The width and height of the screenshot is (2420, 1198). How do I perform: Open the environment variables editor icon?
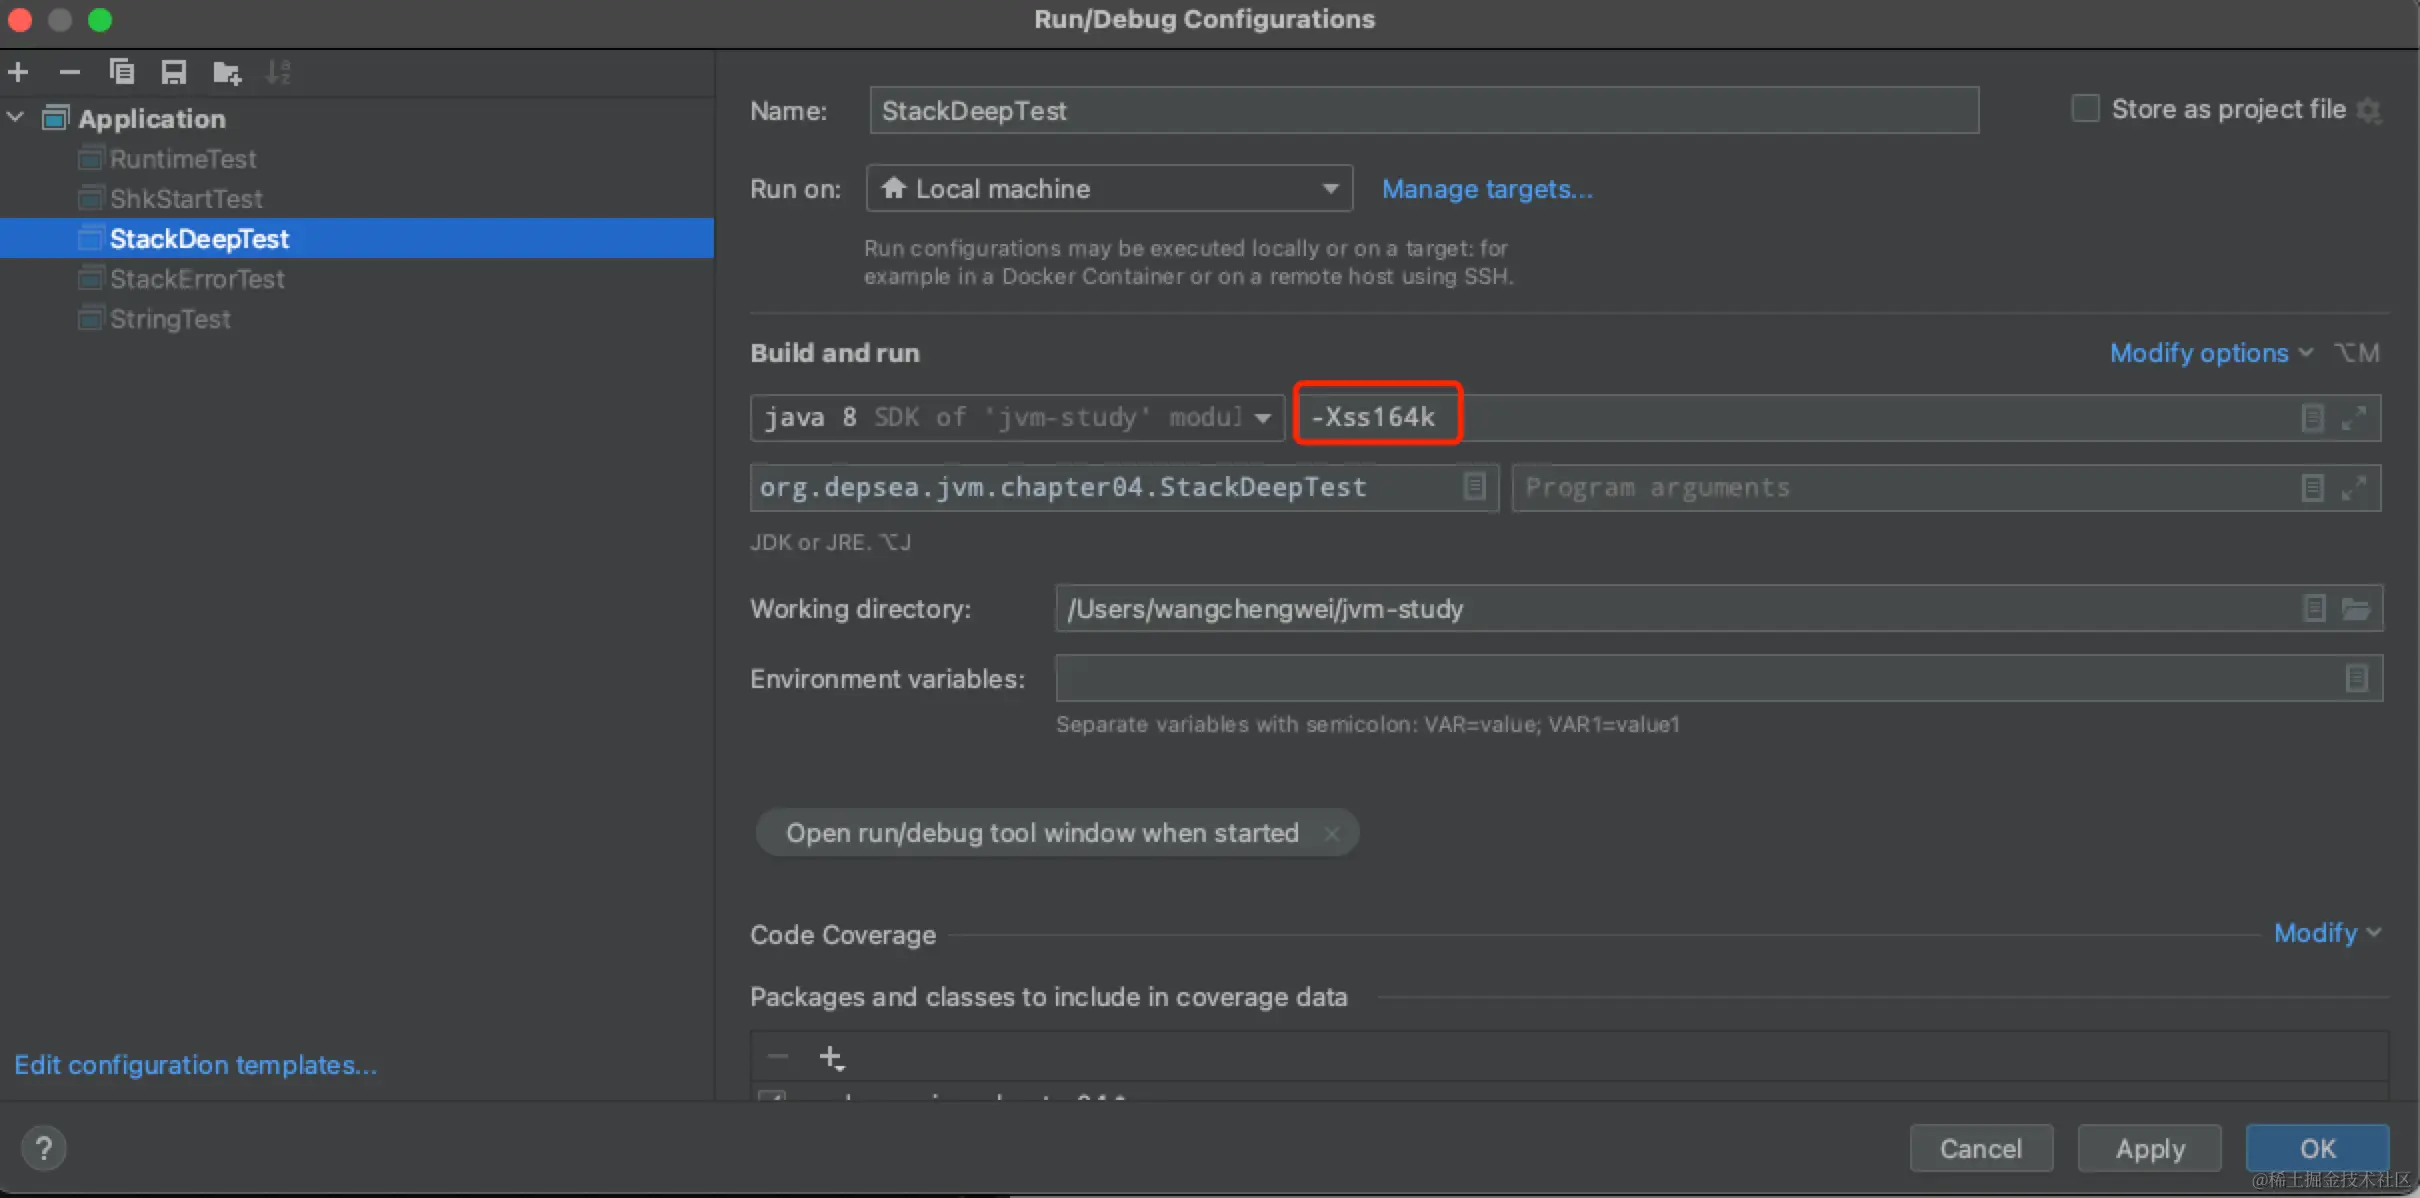[x=2356, y=679]
